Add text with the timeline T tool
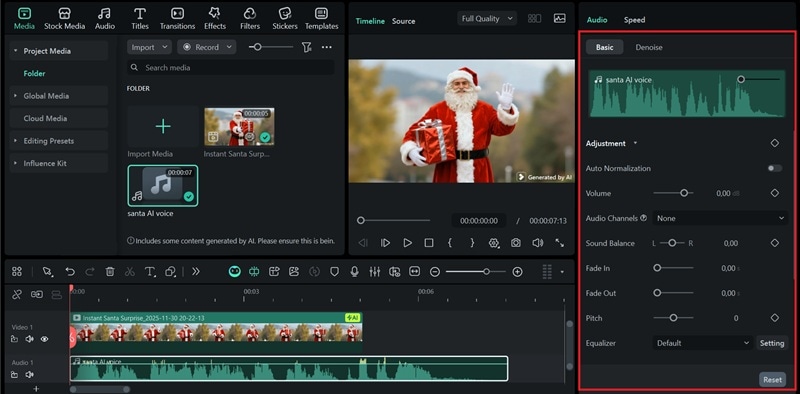This screenshot has height=394, width=800. (149, 272)
